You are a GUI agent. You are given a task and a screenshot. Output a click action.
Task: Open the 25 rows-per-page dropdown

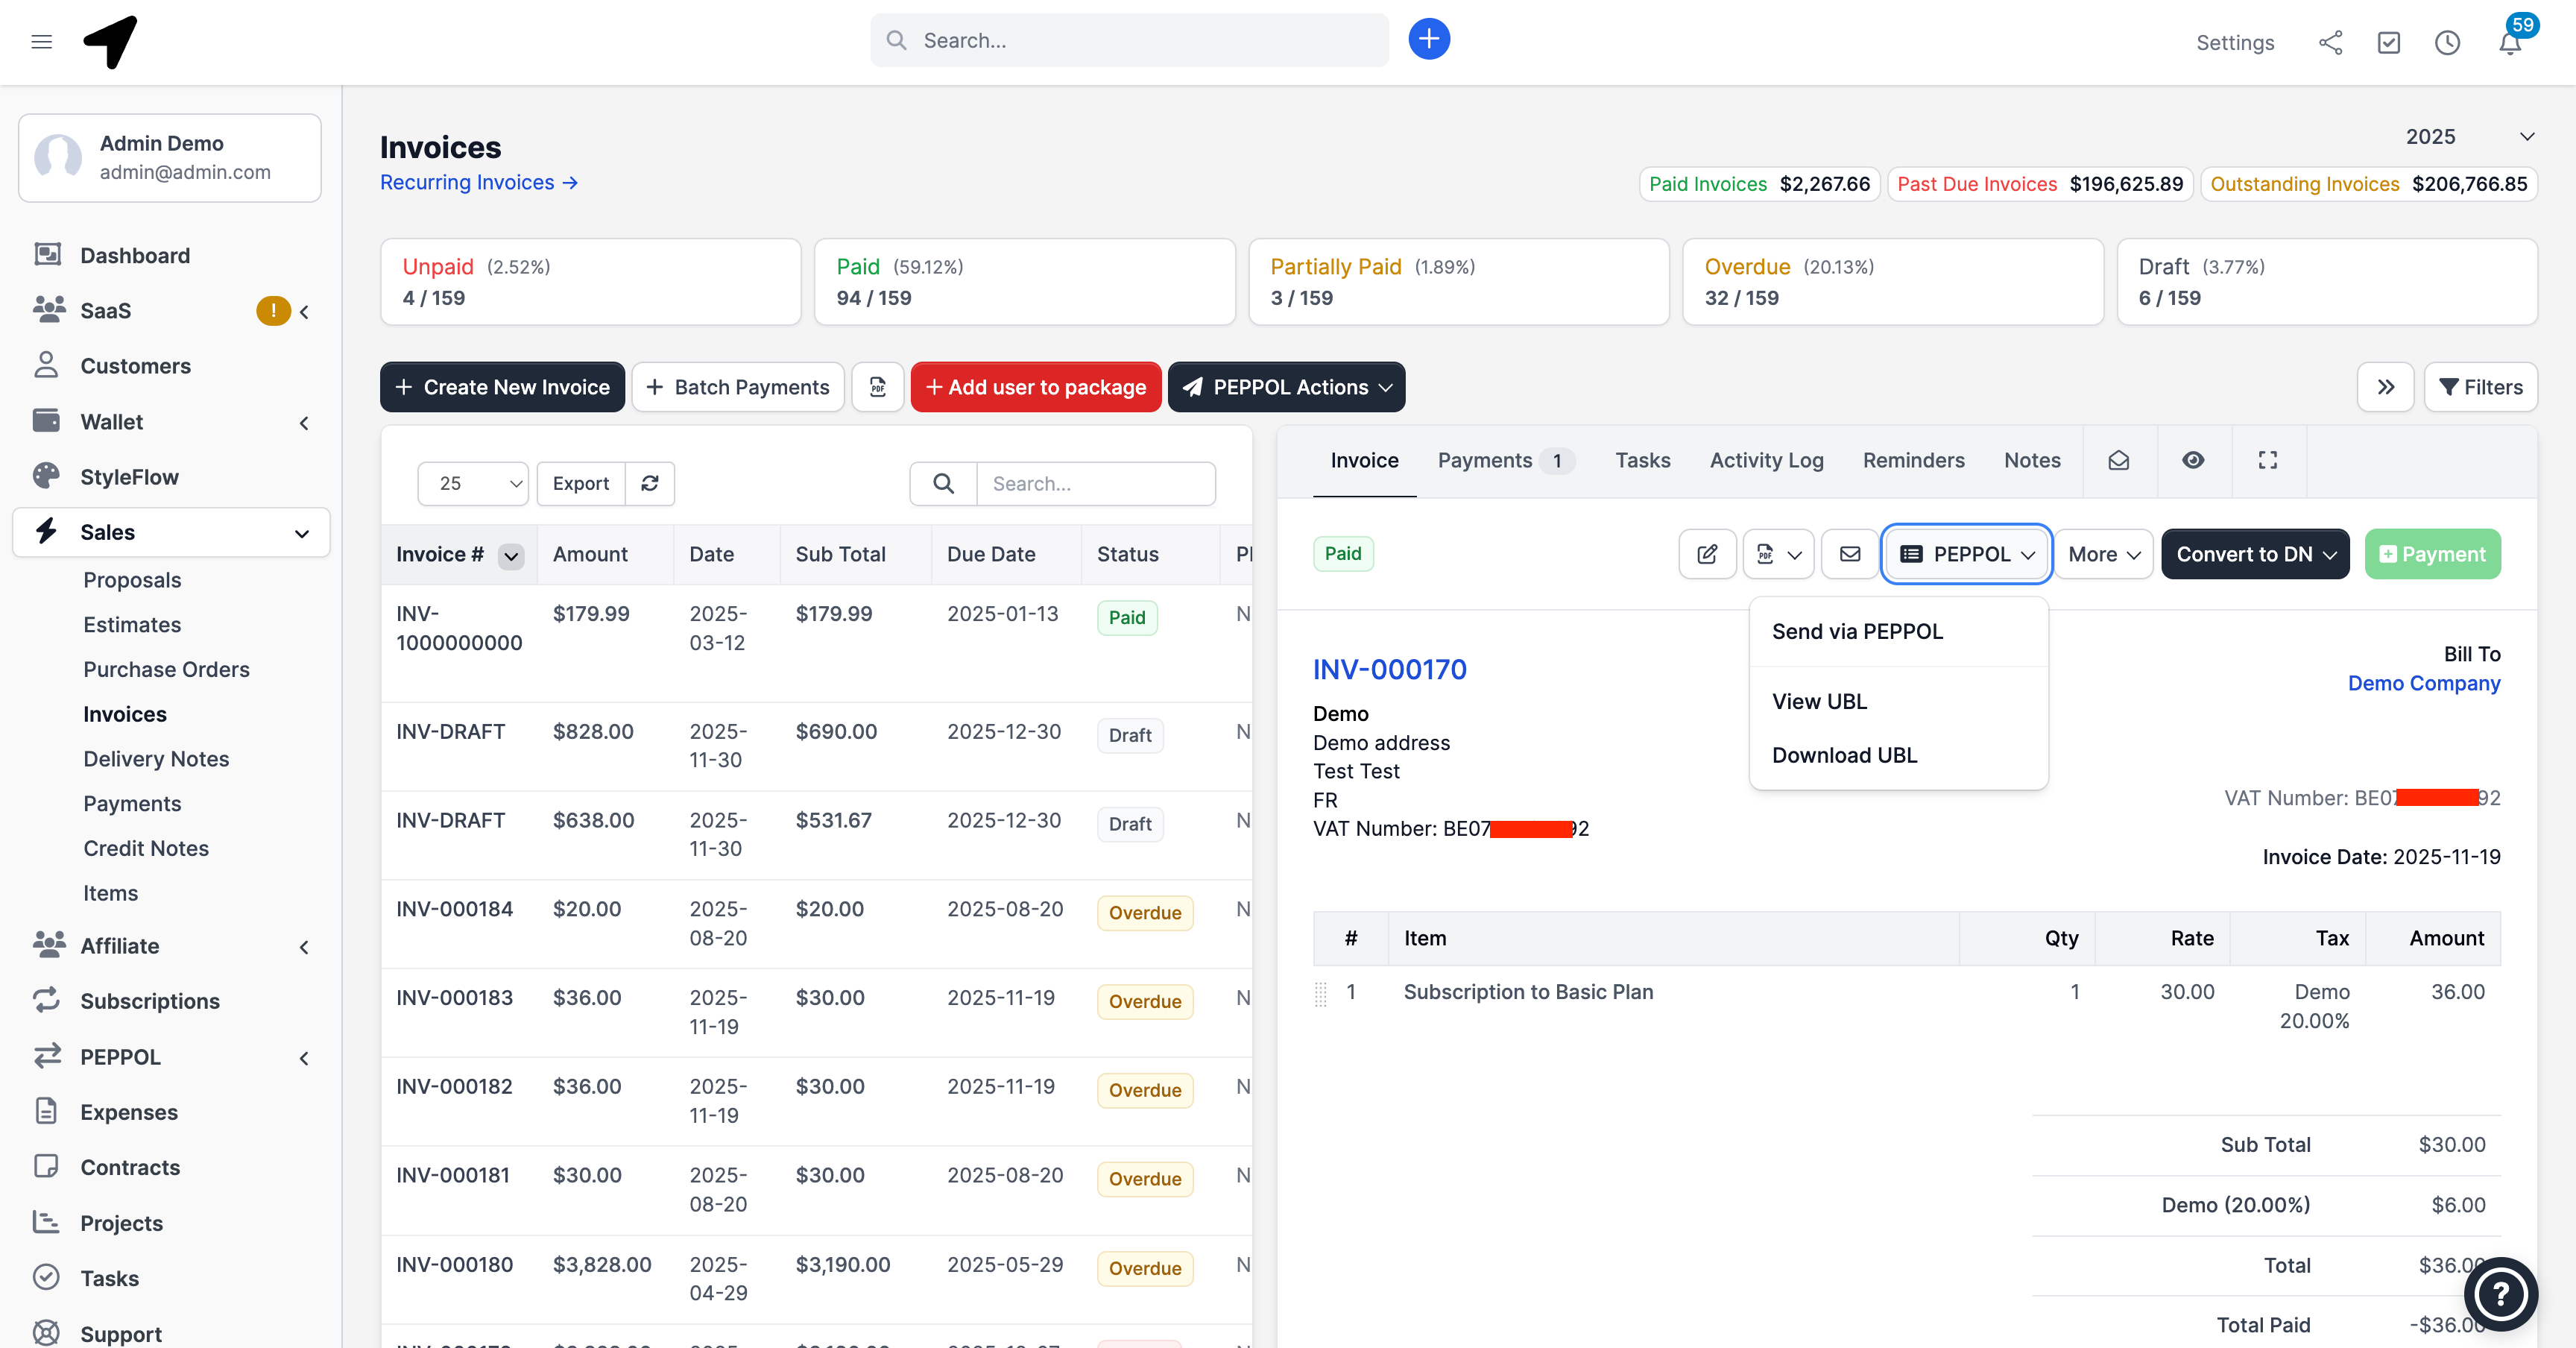472,483
